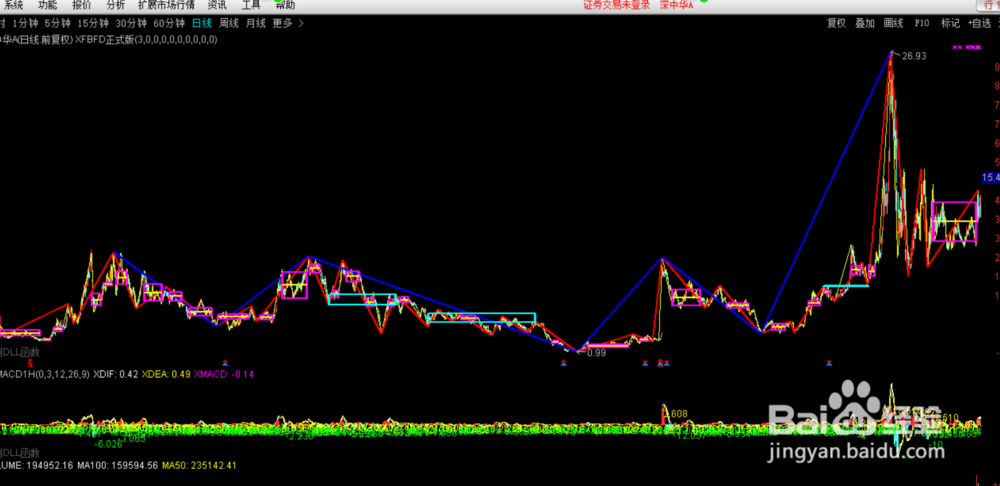
Task: Open the 报价 menu
Action: pyautogui.click(x=82, y=6)
